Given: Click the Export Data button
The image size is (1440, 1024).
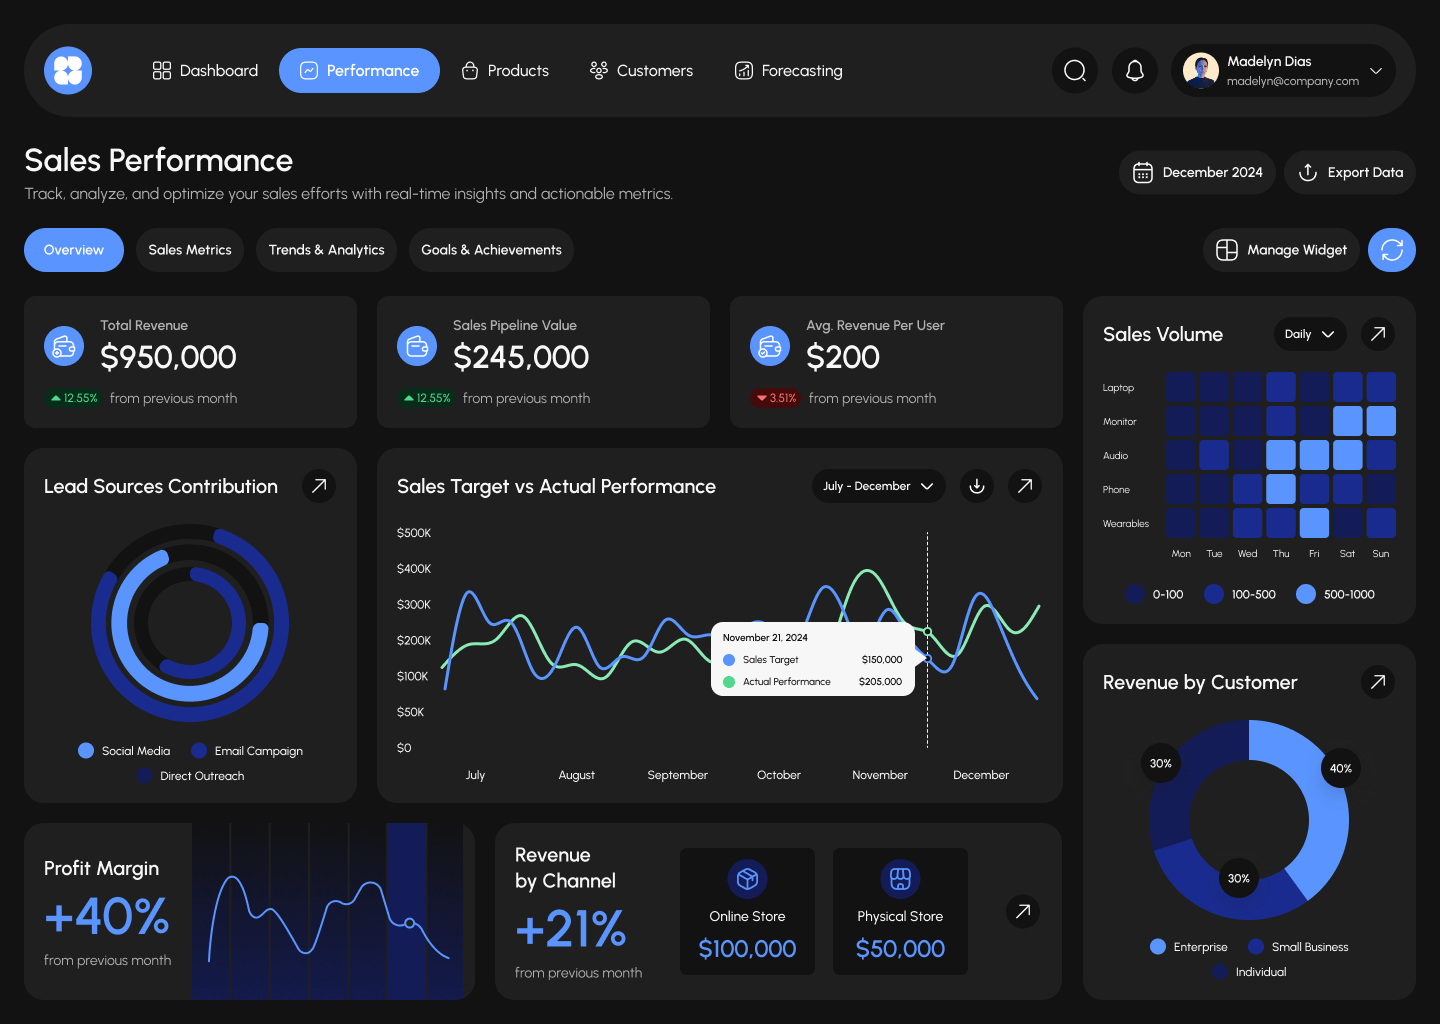Looking at the screenshot, I should coord(1349,172).
